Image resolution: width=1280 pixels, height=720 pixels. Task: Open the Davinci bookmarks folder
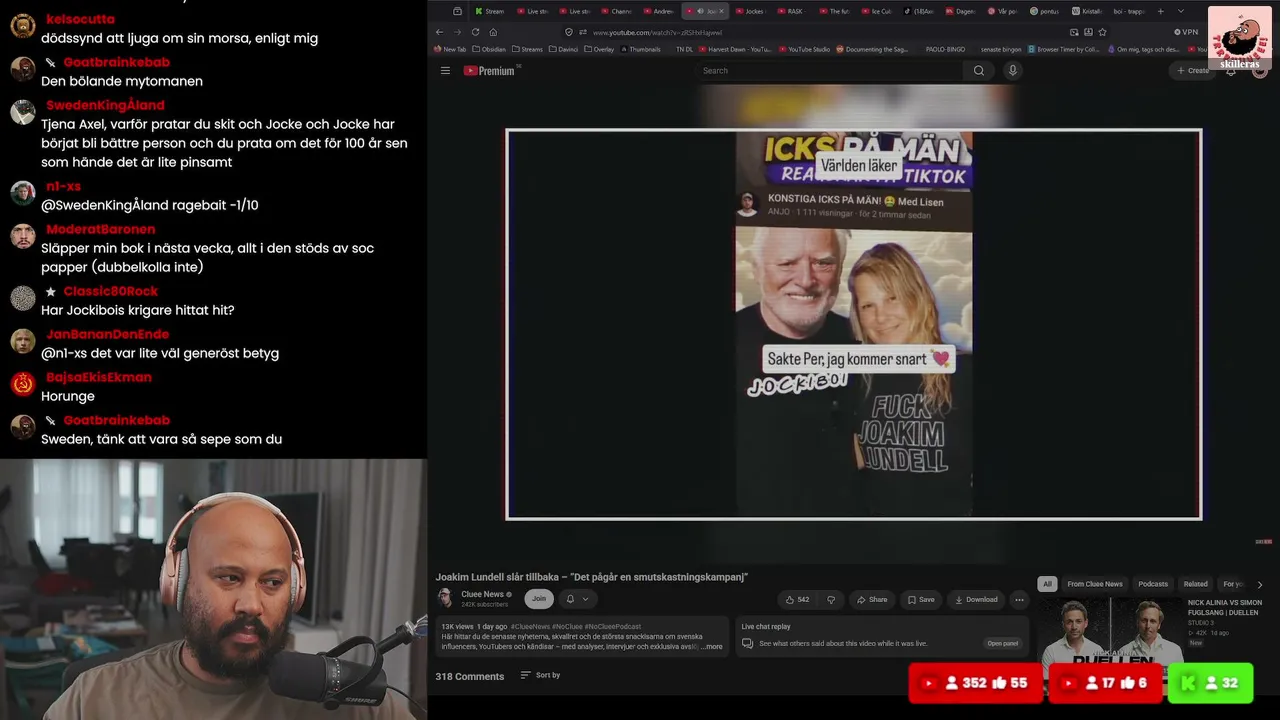(x=566, y=49)
